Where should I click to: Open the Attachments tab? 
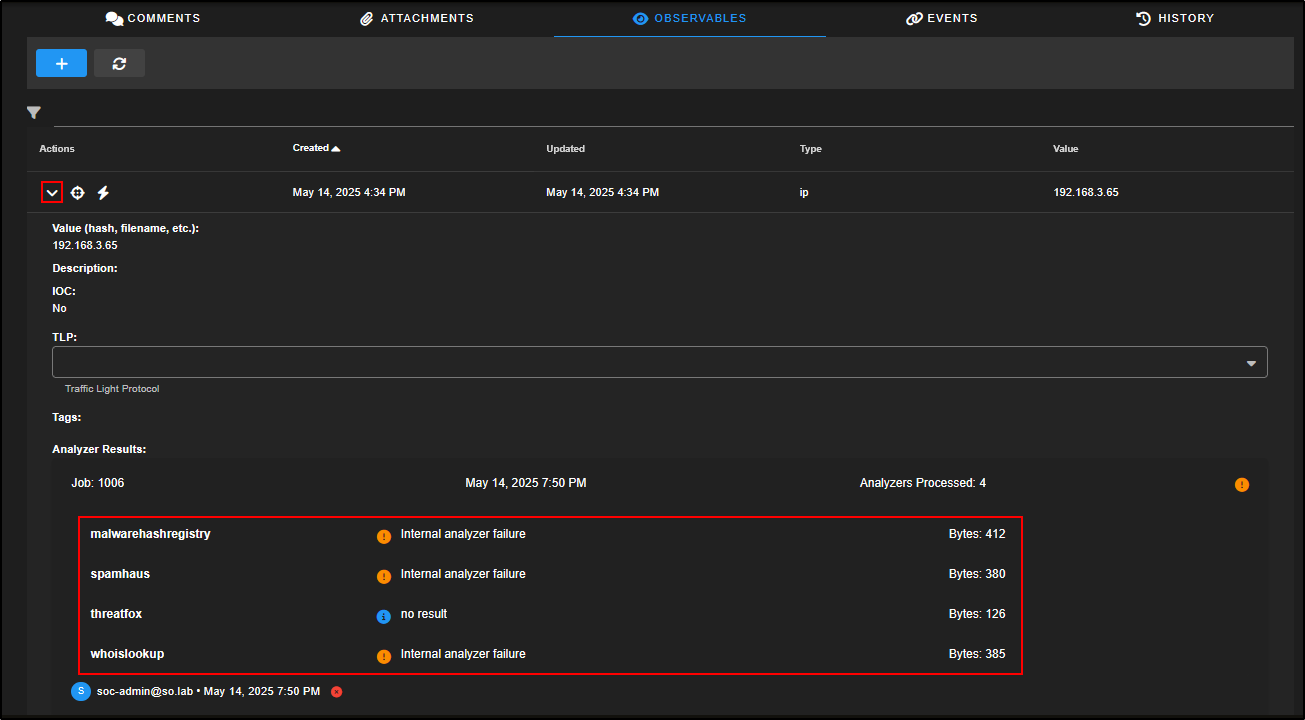click(x=417, y=18)
